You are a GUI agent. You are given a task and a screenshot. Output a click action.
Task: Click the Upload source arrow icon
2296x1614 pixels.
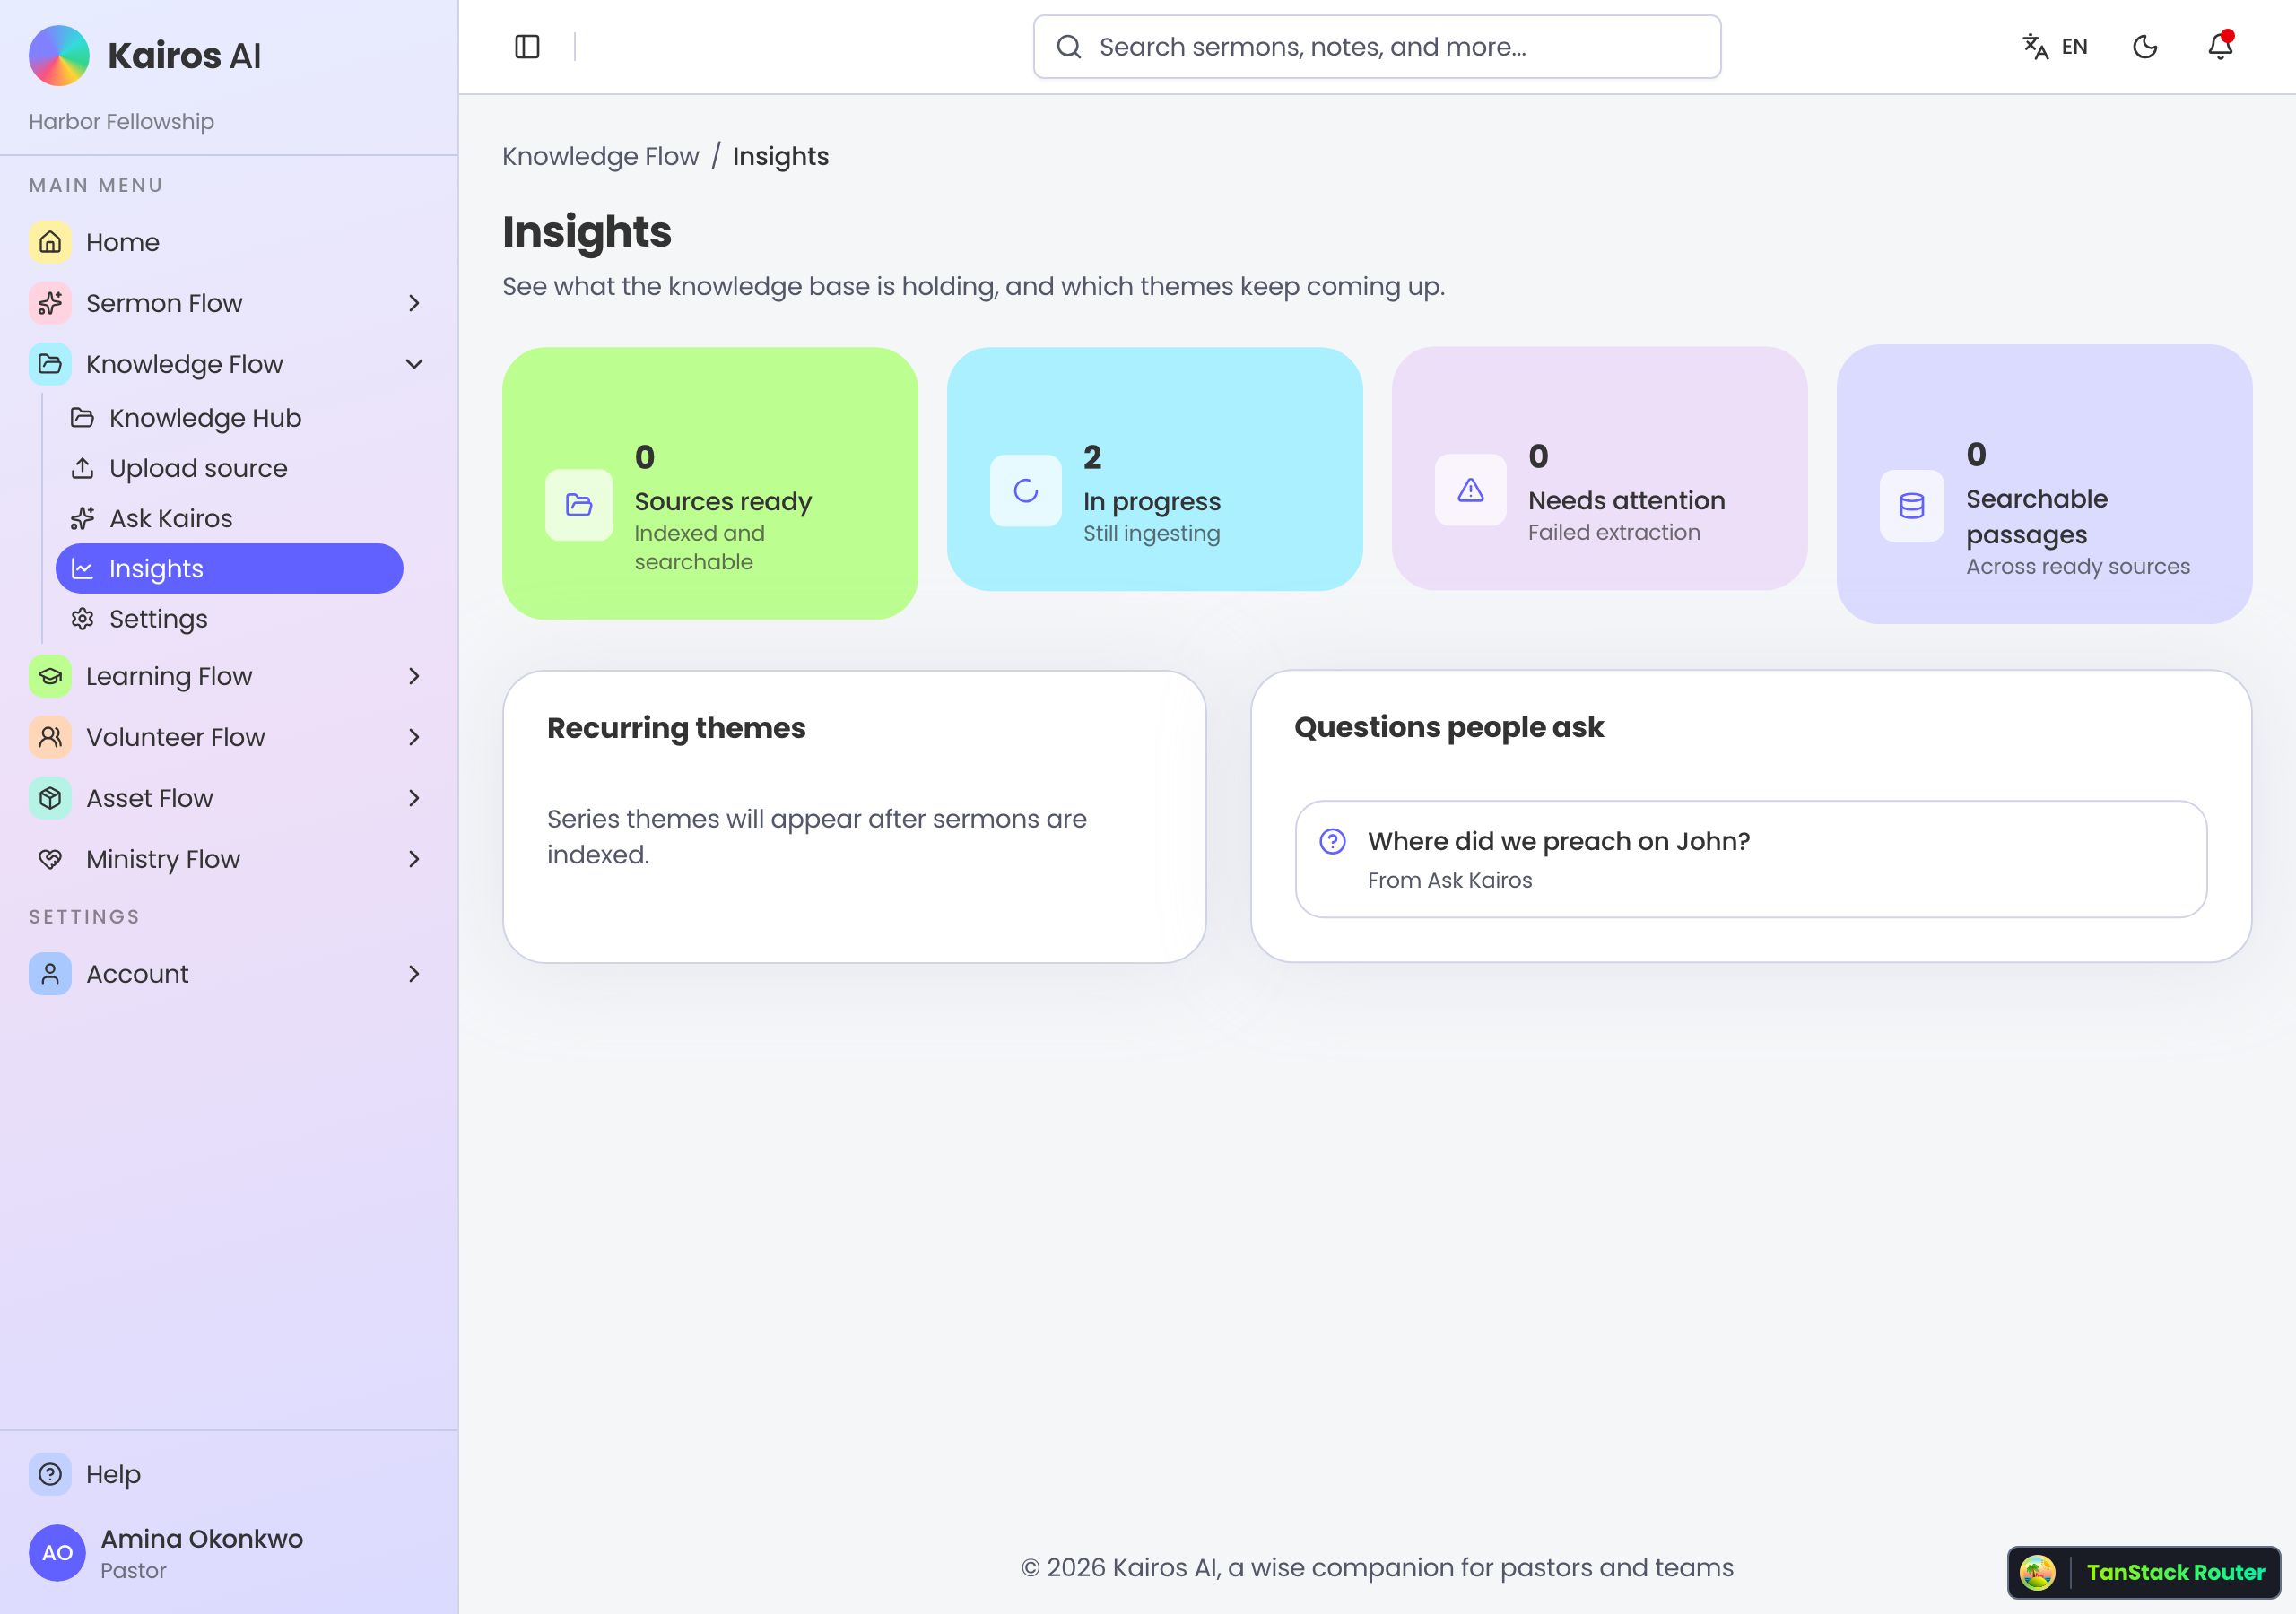coord(83,468)
